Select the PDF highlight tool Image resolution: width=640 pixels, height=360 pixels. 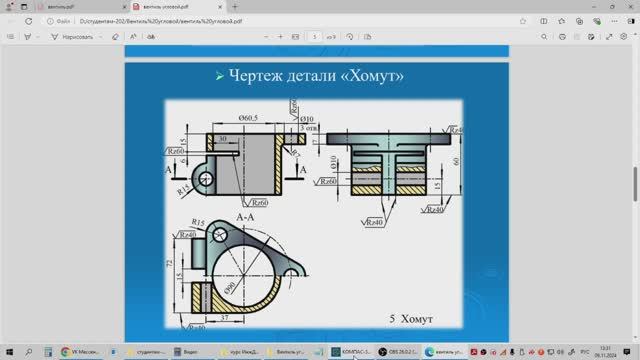pos(27,37)
